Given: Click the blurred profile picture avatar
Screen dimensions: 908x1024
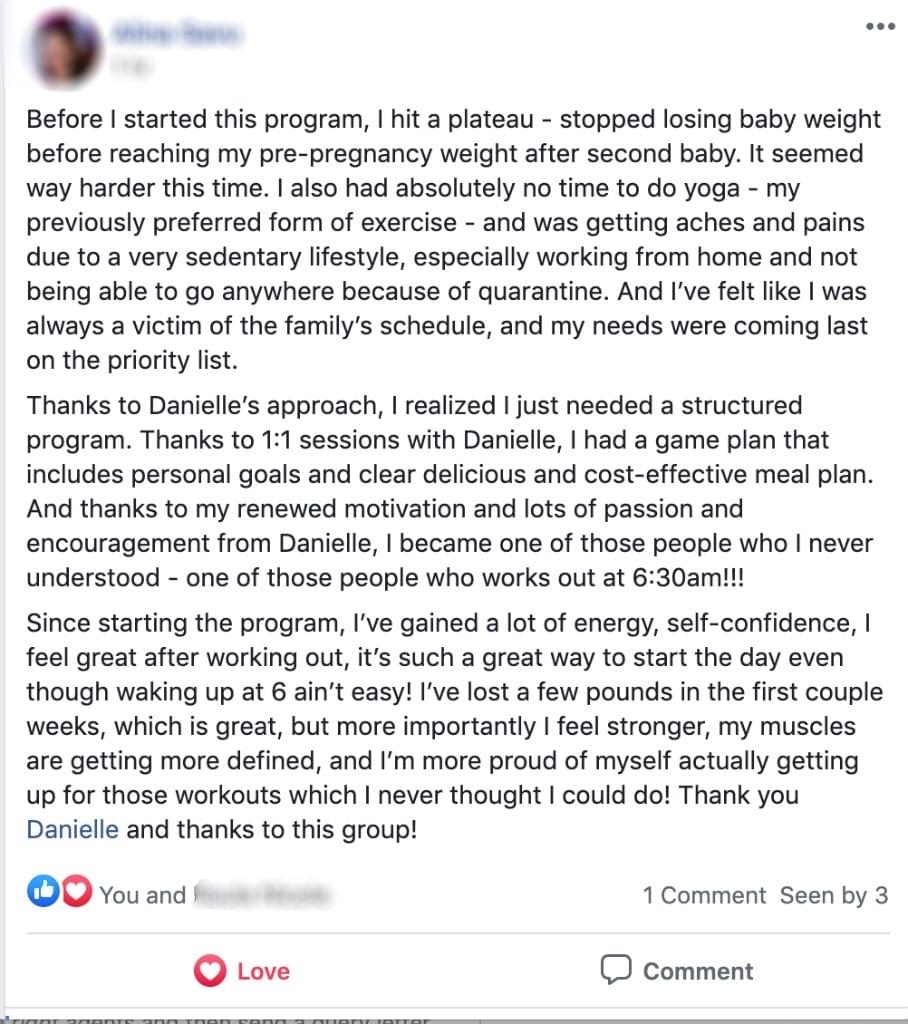Looking at the screenshot, I should (x=63, y=50).
